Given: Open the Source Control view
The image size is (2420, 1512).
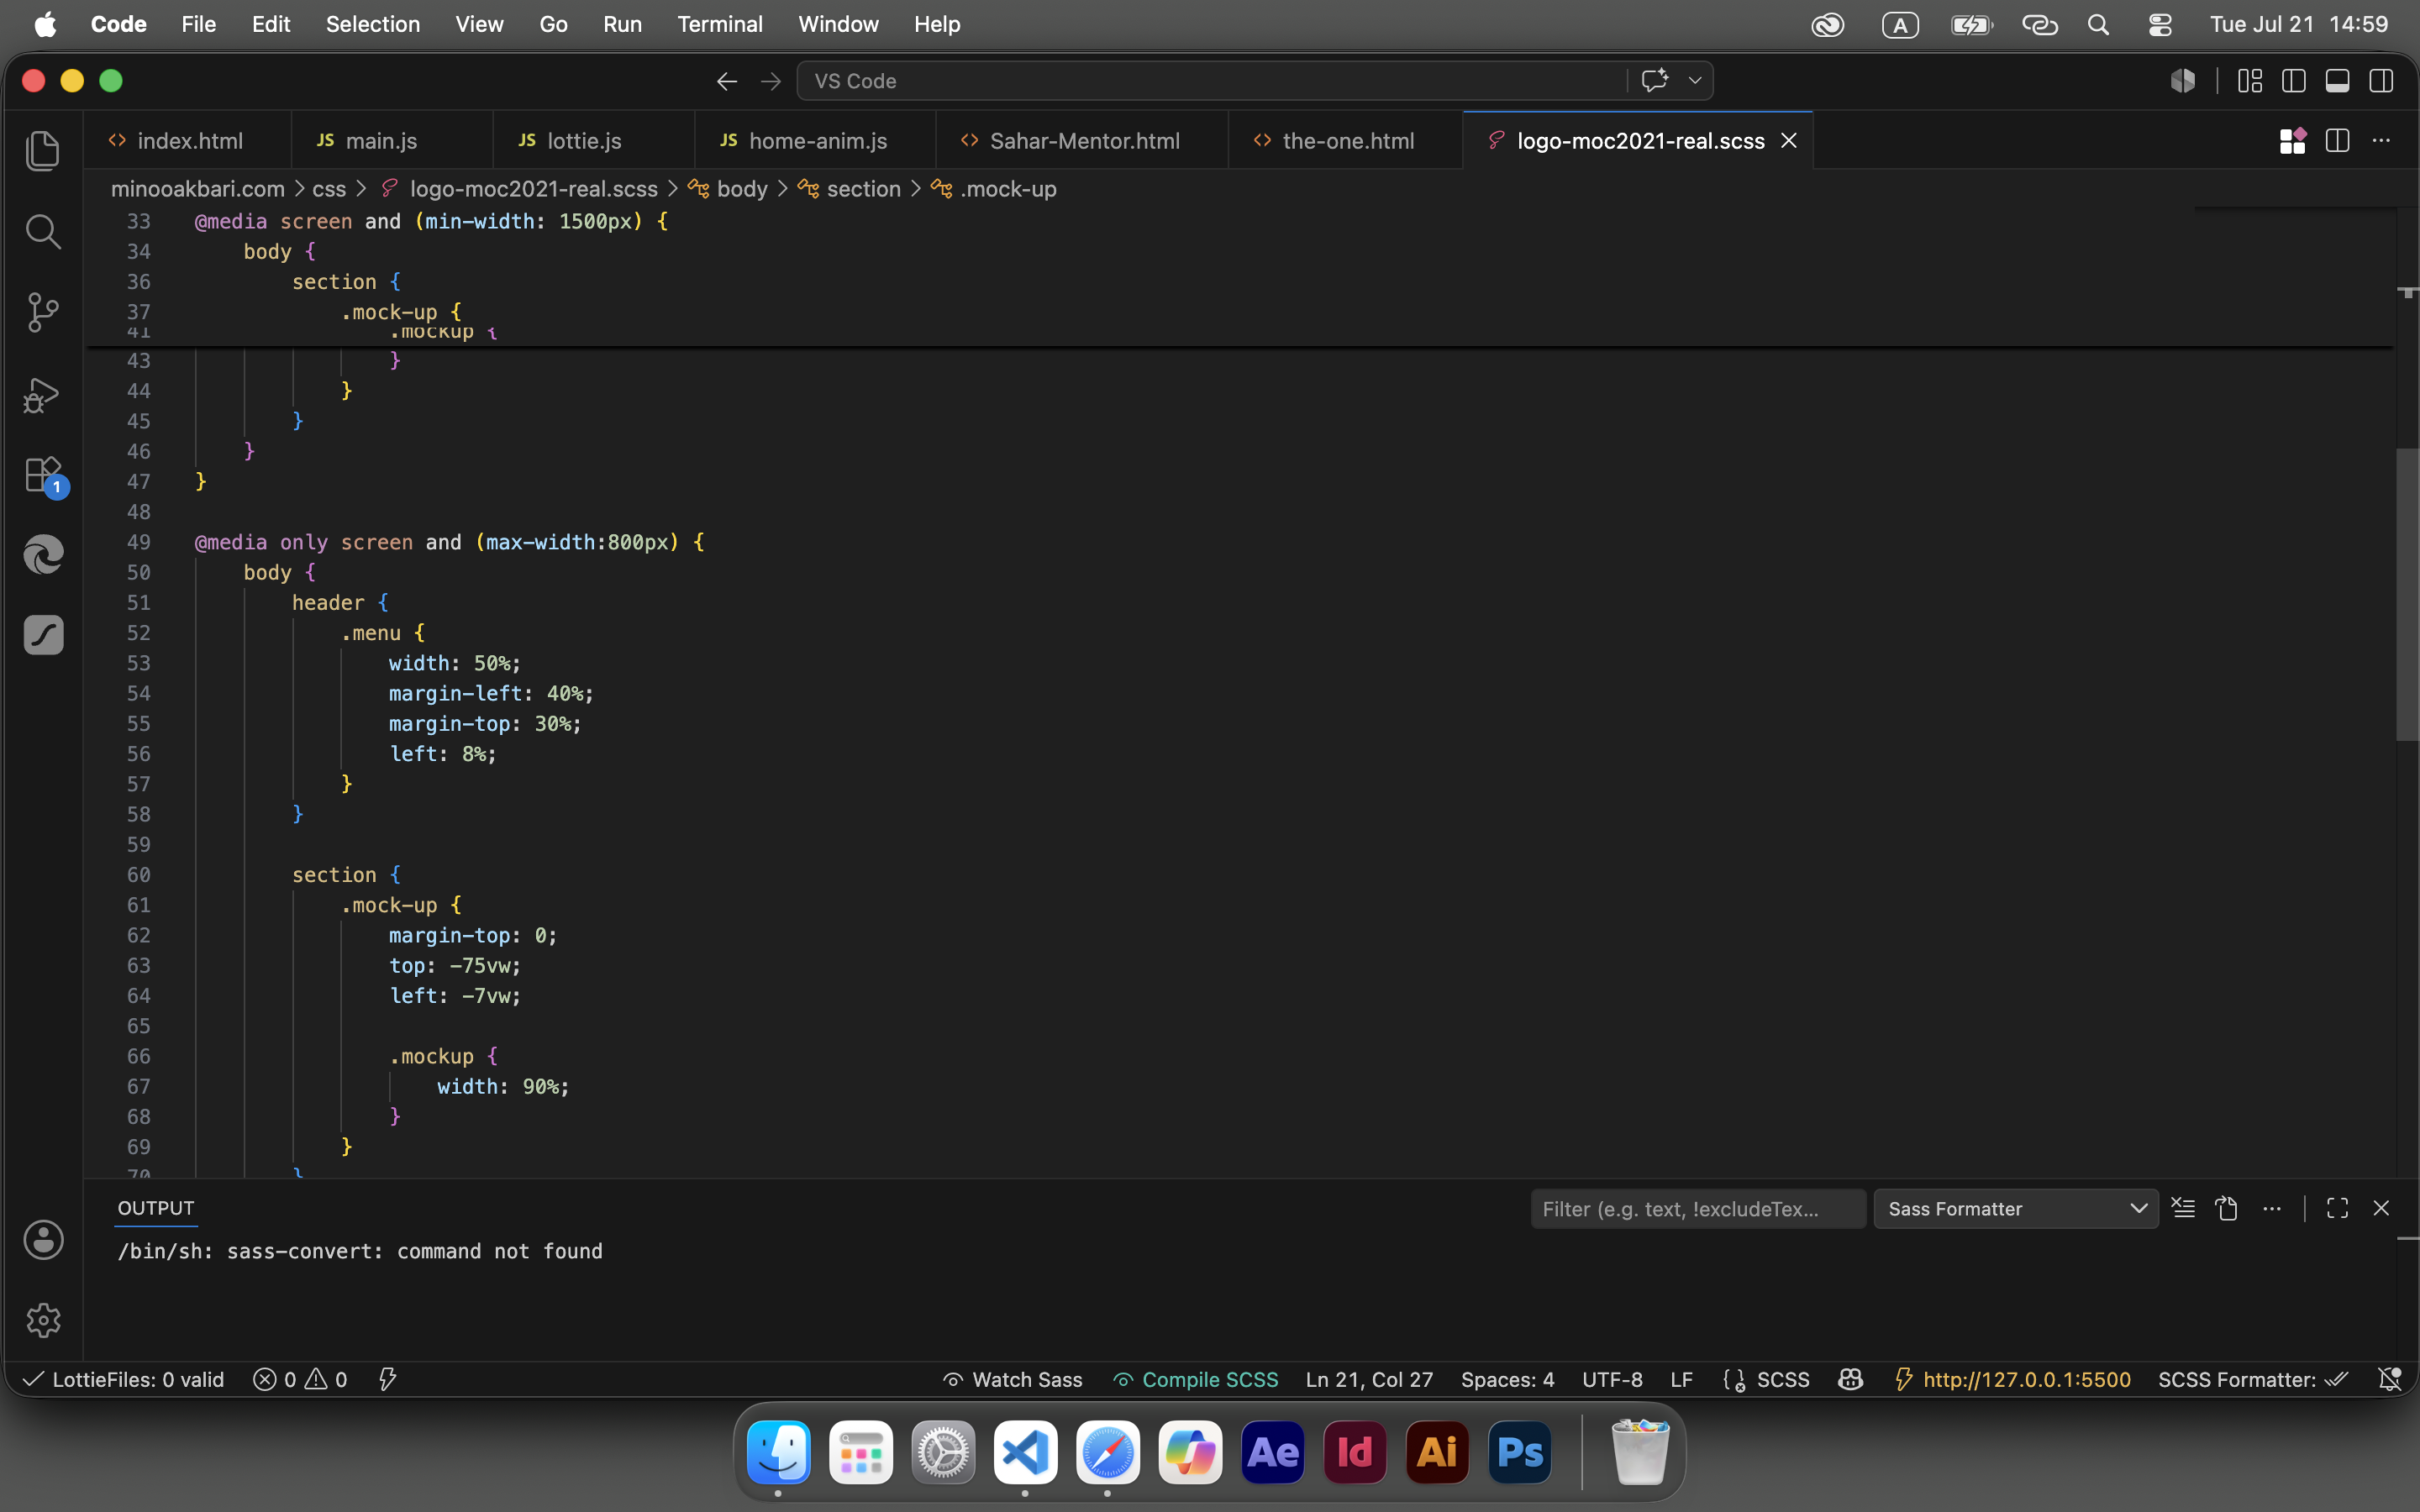Looking at the screenshot, I should 43,313.
